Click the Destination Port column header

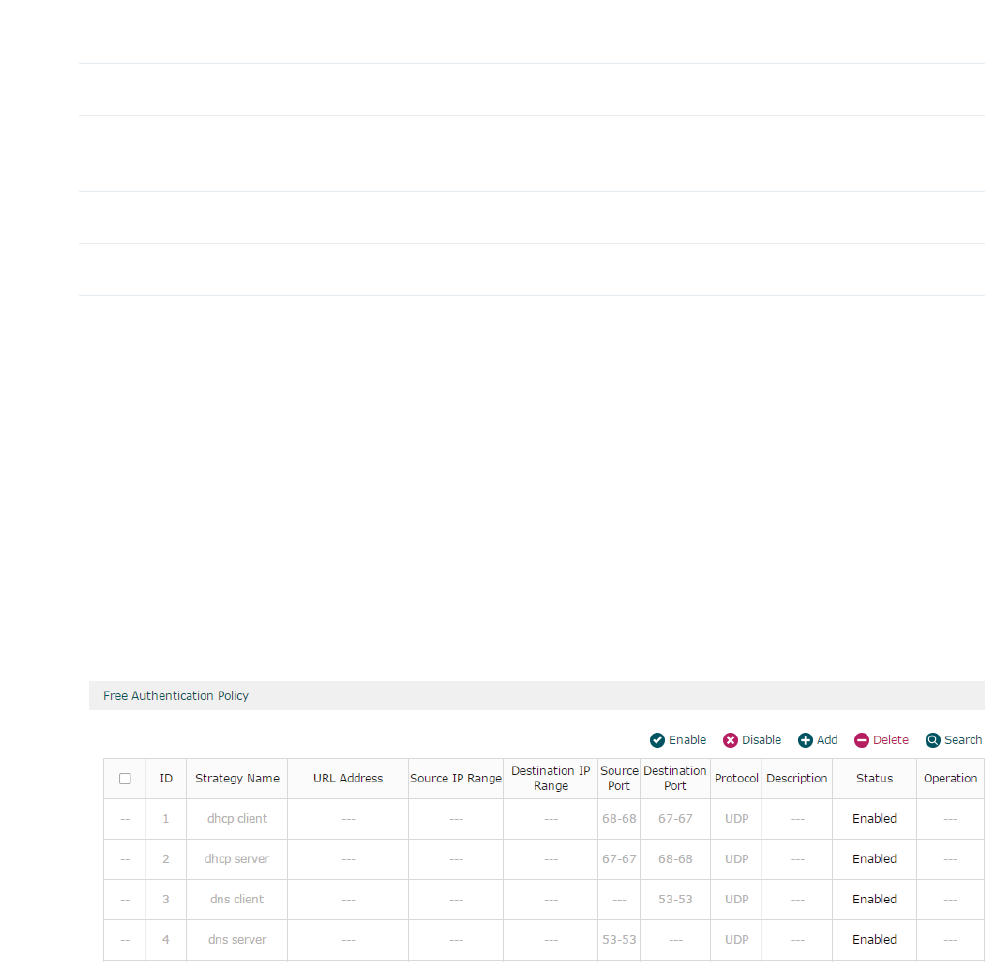point(675,778)
